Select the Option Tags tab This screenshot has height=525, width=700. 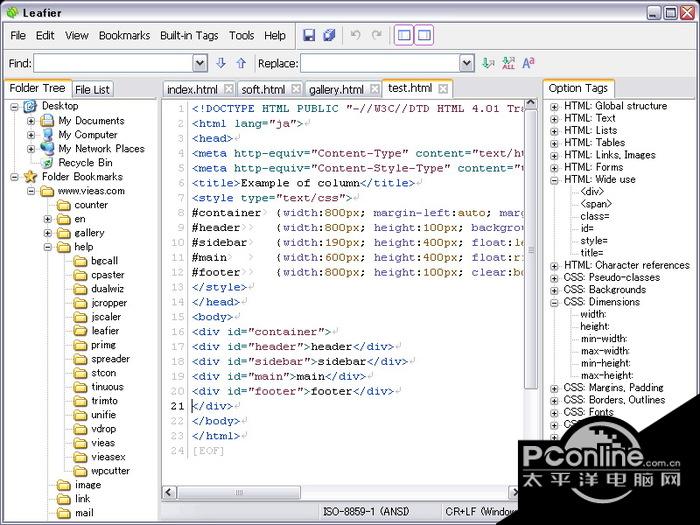tap(578, 88)
